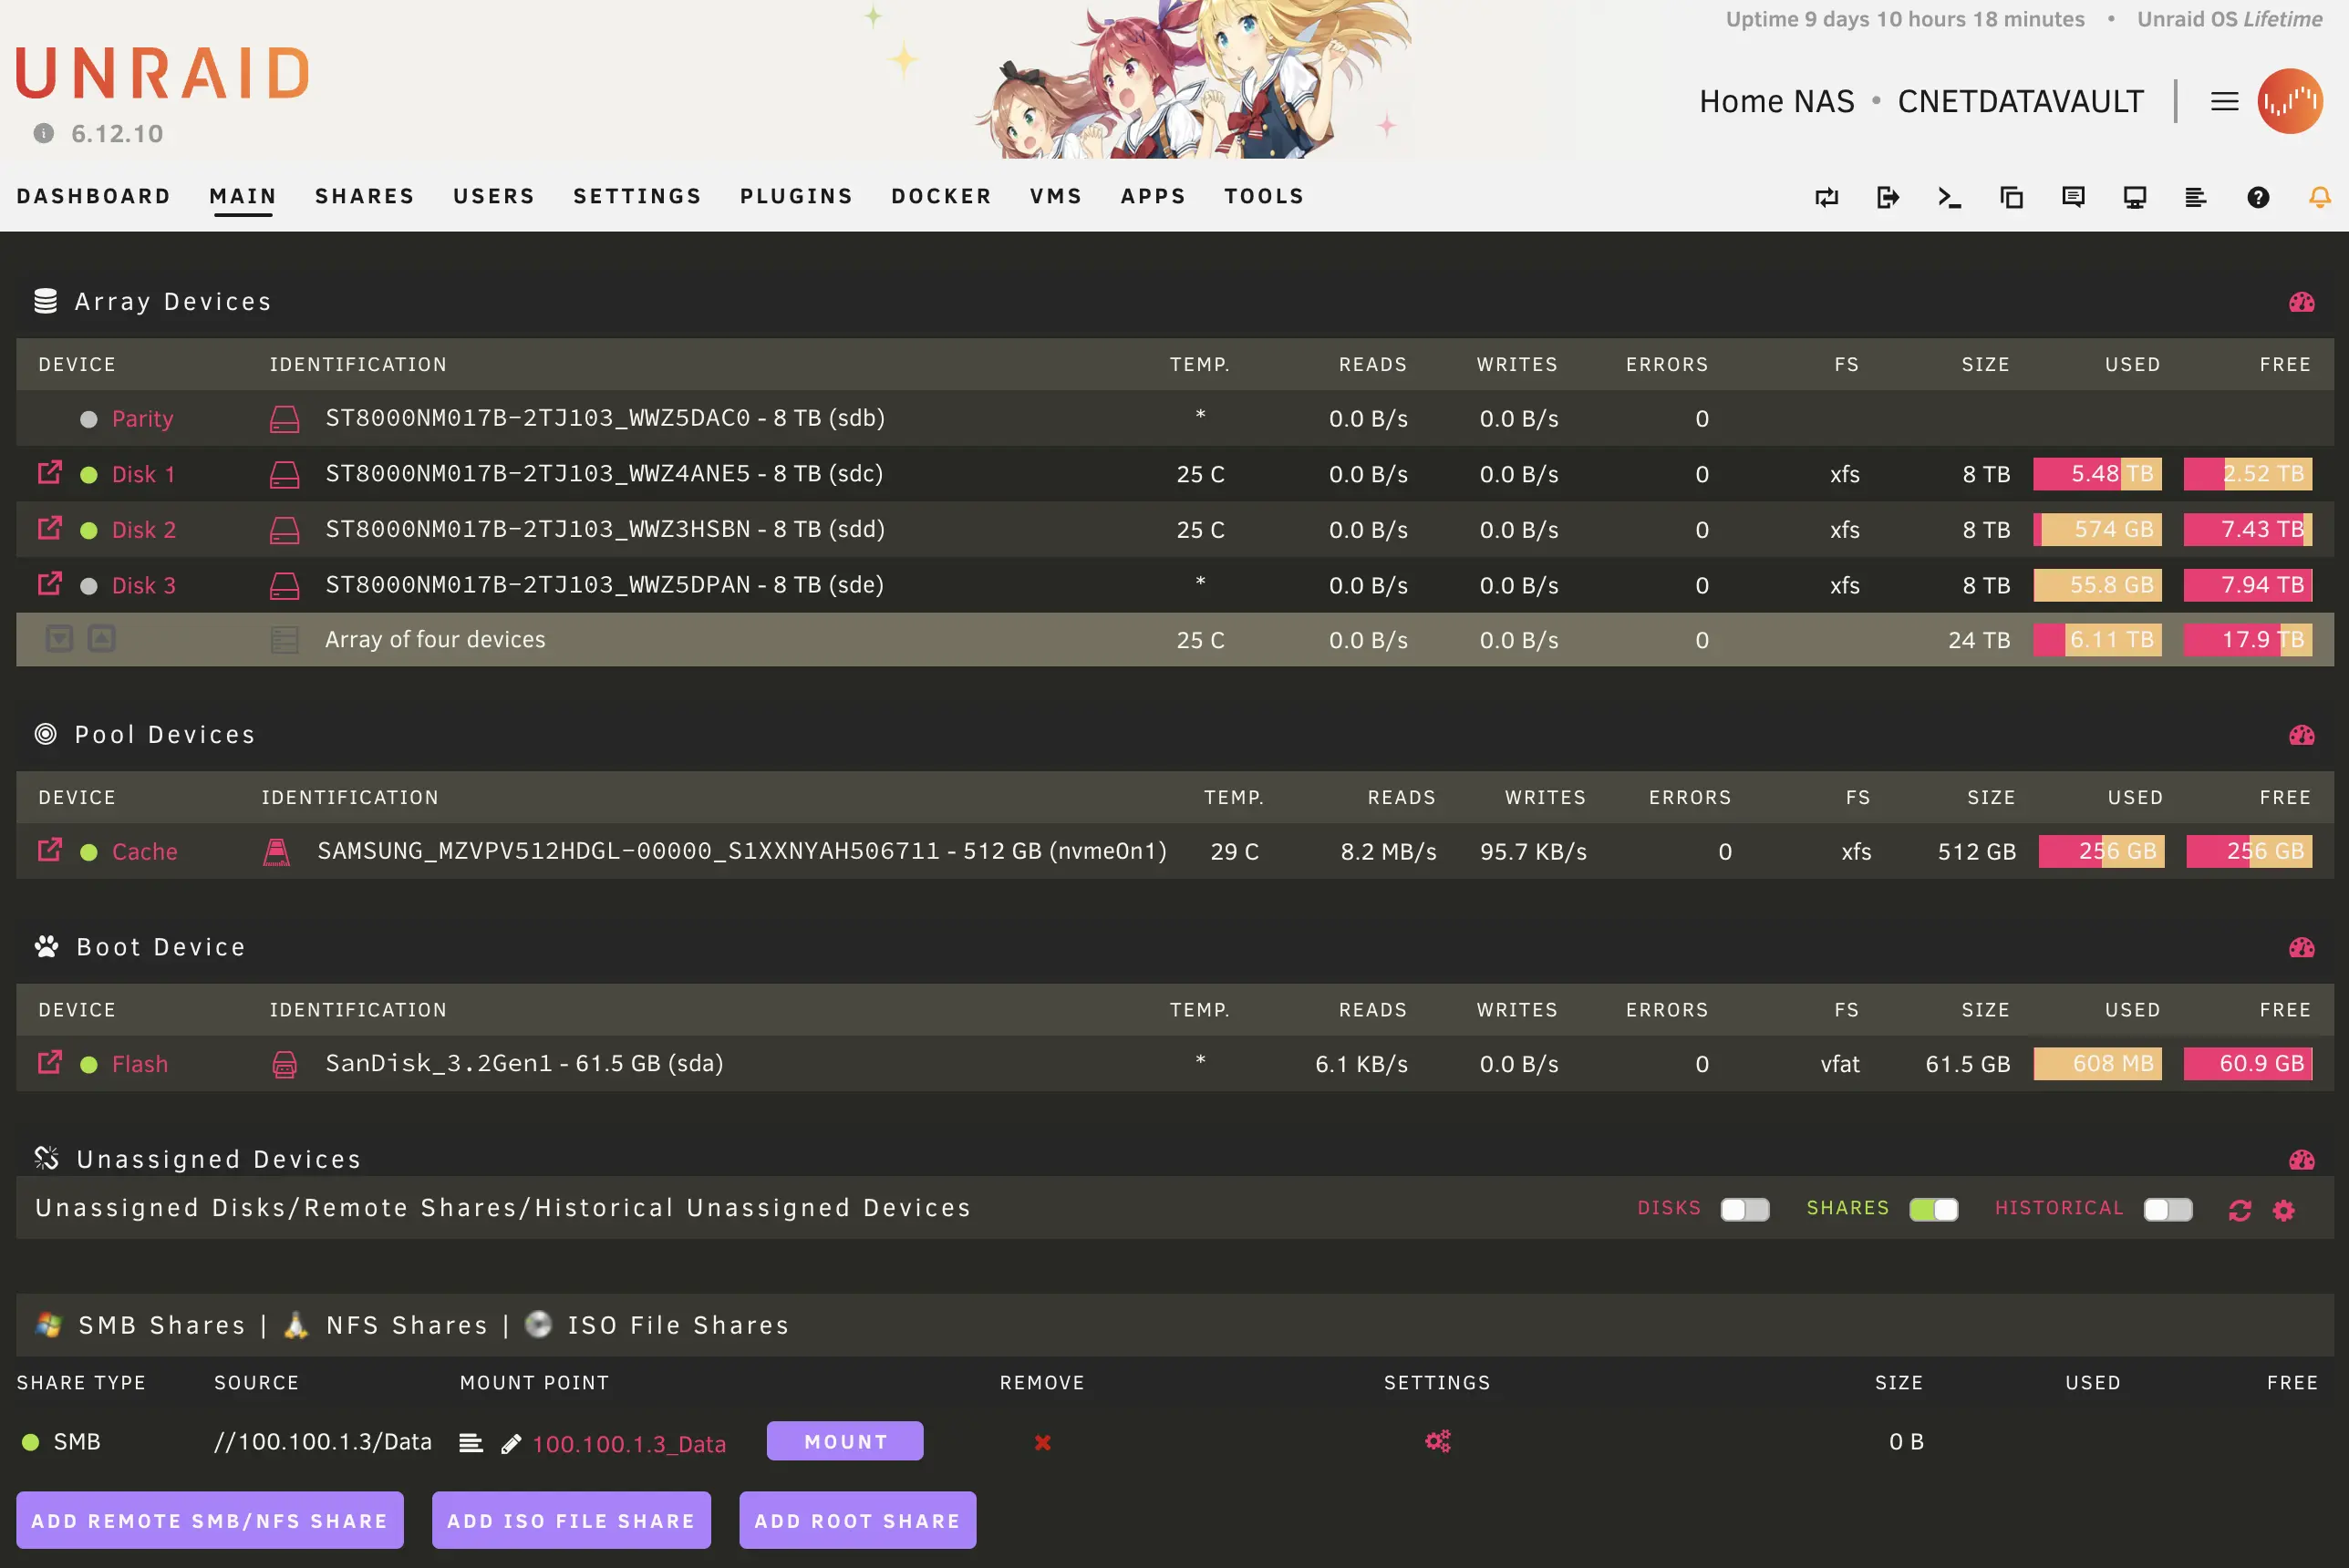Click the Mount button for SMB share

[x=845, y=1441]
